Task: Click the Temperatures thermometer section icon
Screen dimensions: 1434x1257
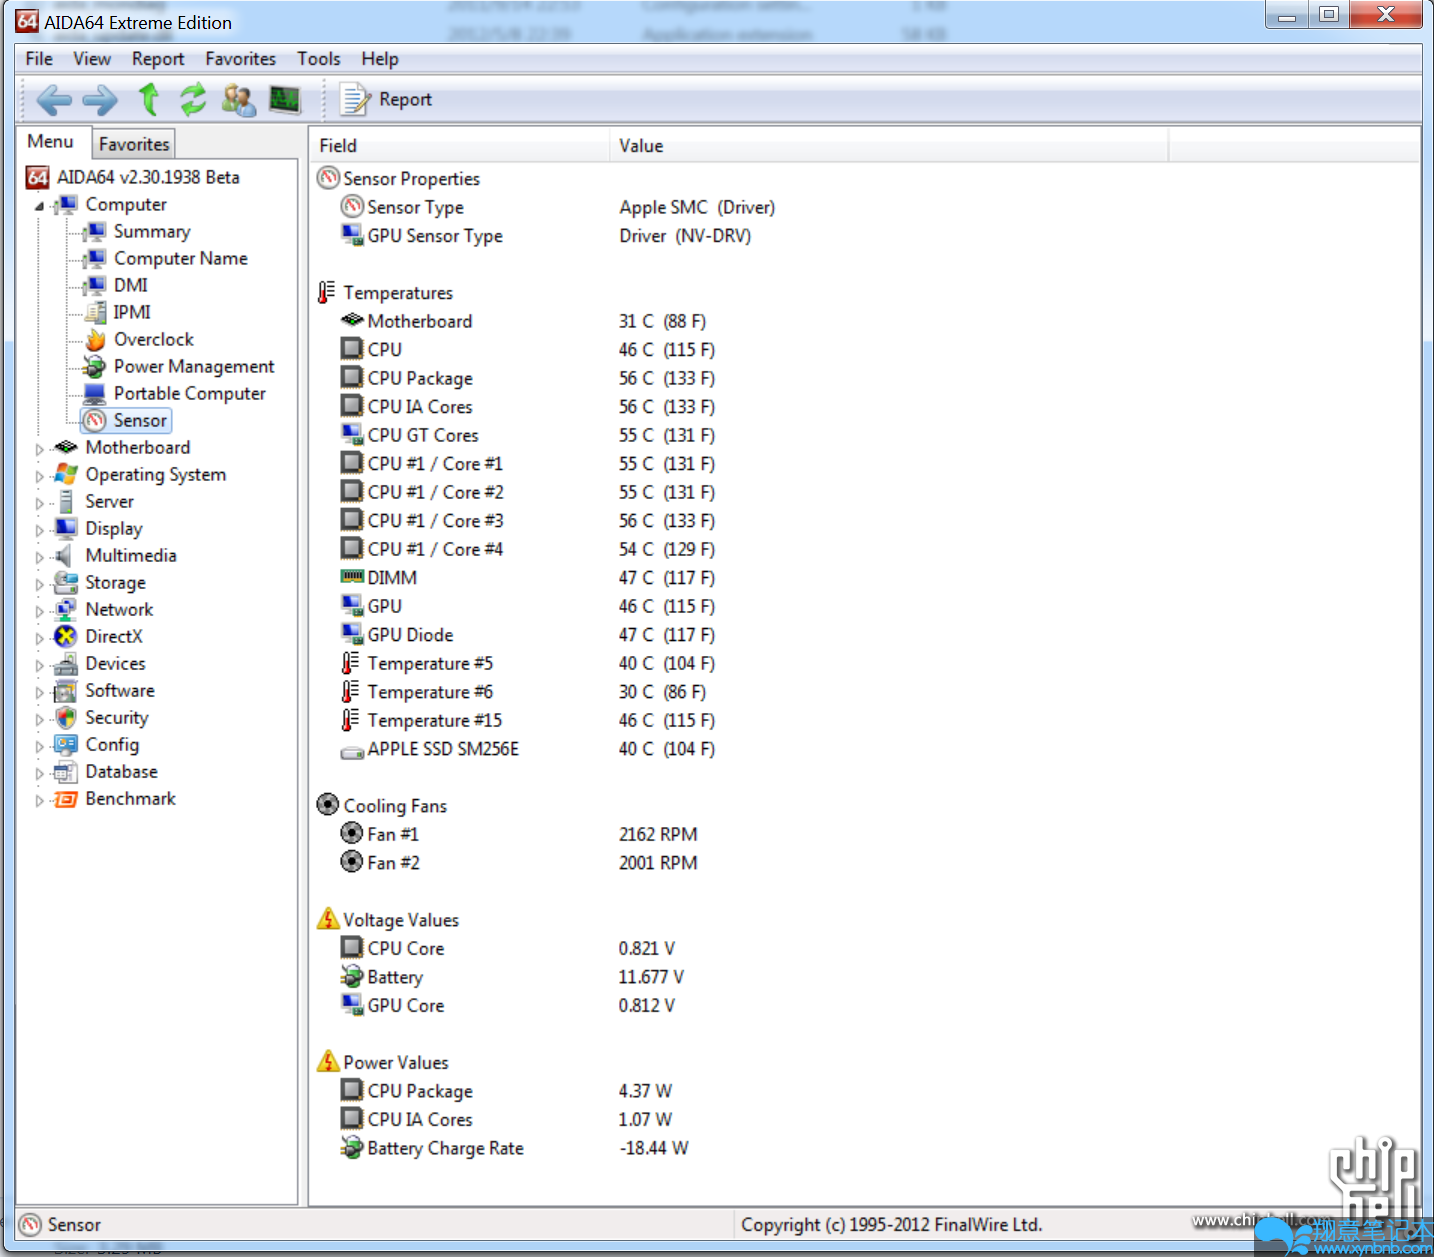Action: [x=326, y=292]
